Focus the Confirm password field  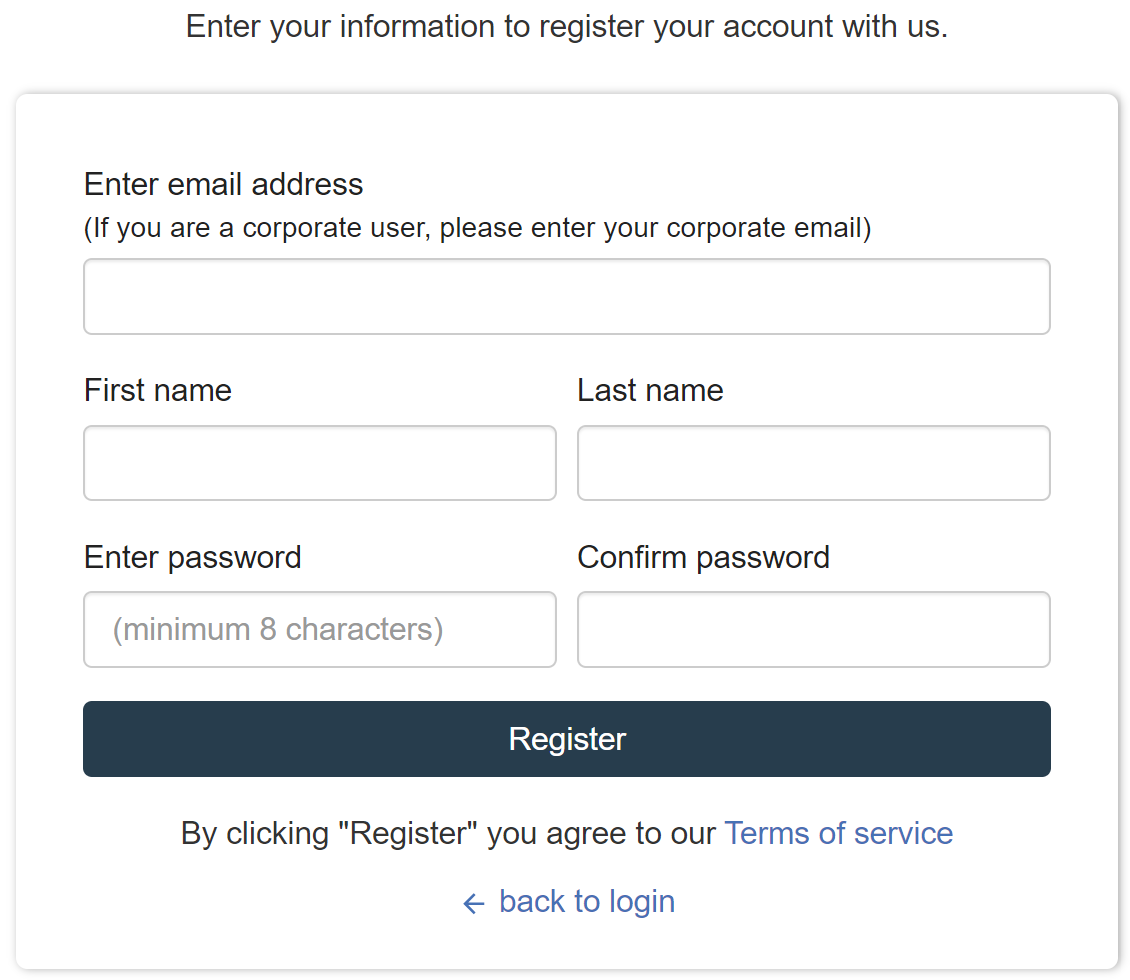[x=814, y=629]
